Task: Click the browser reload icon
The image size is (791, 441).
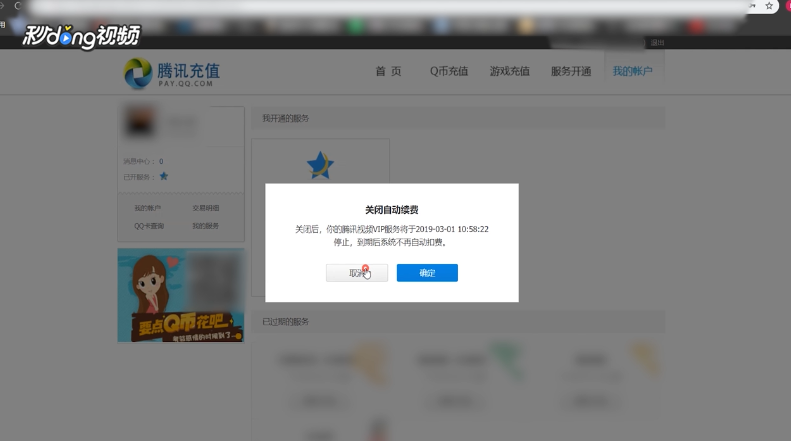Action: coord(18,6)
